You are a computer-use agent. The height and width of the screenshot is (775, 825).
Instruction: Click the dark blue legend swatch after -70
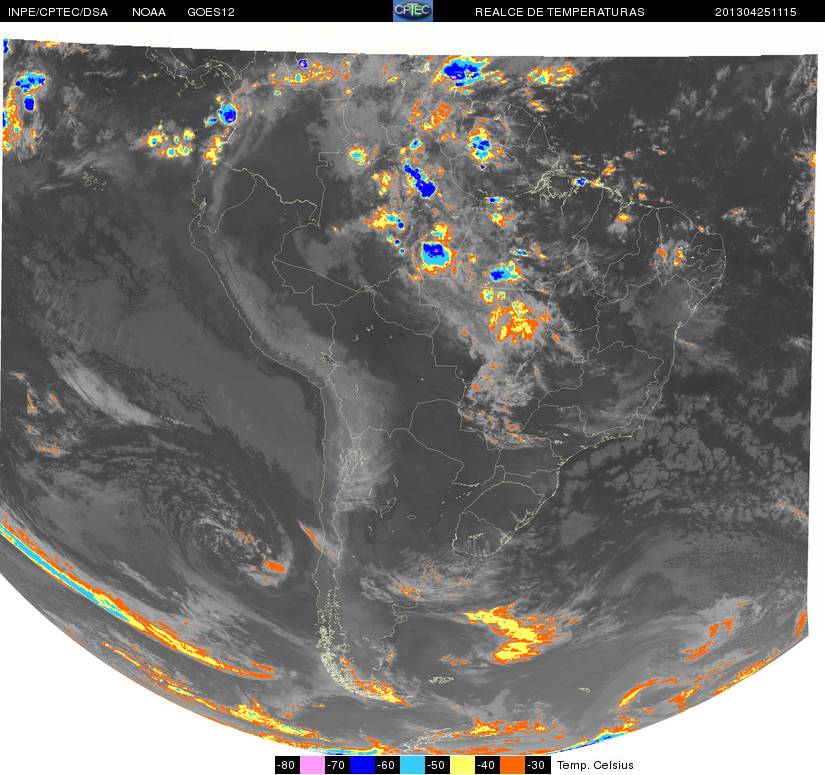pyautogui.click(x=362, y=765)
